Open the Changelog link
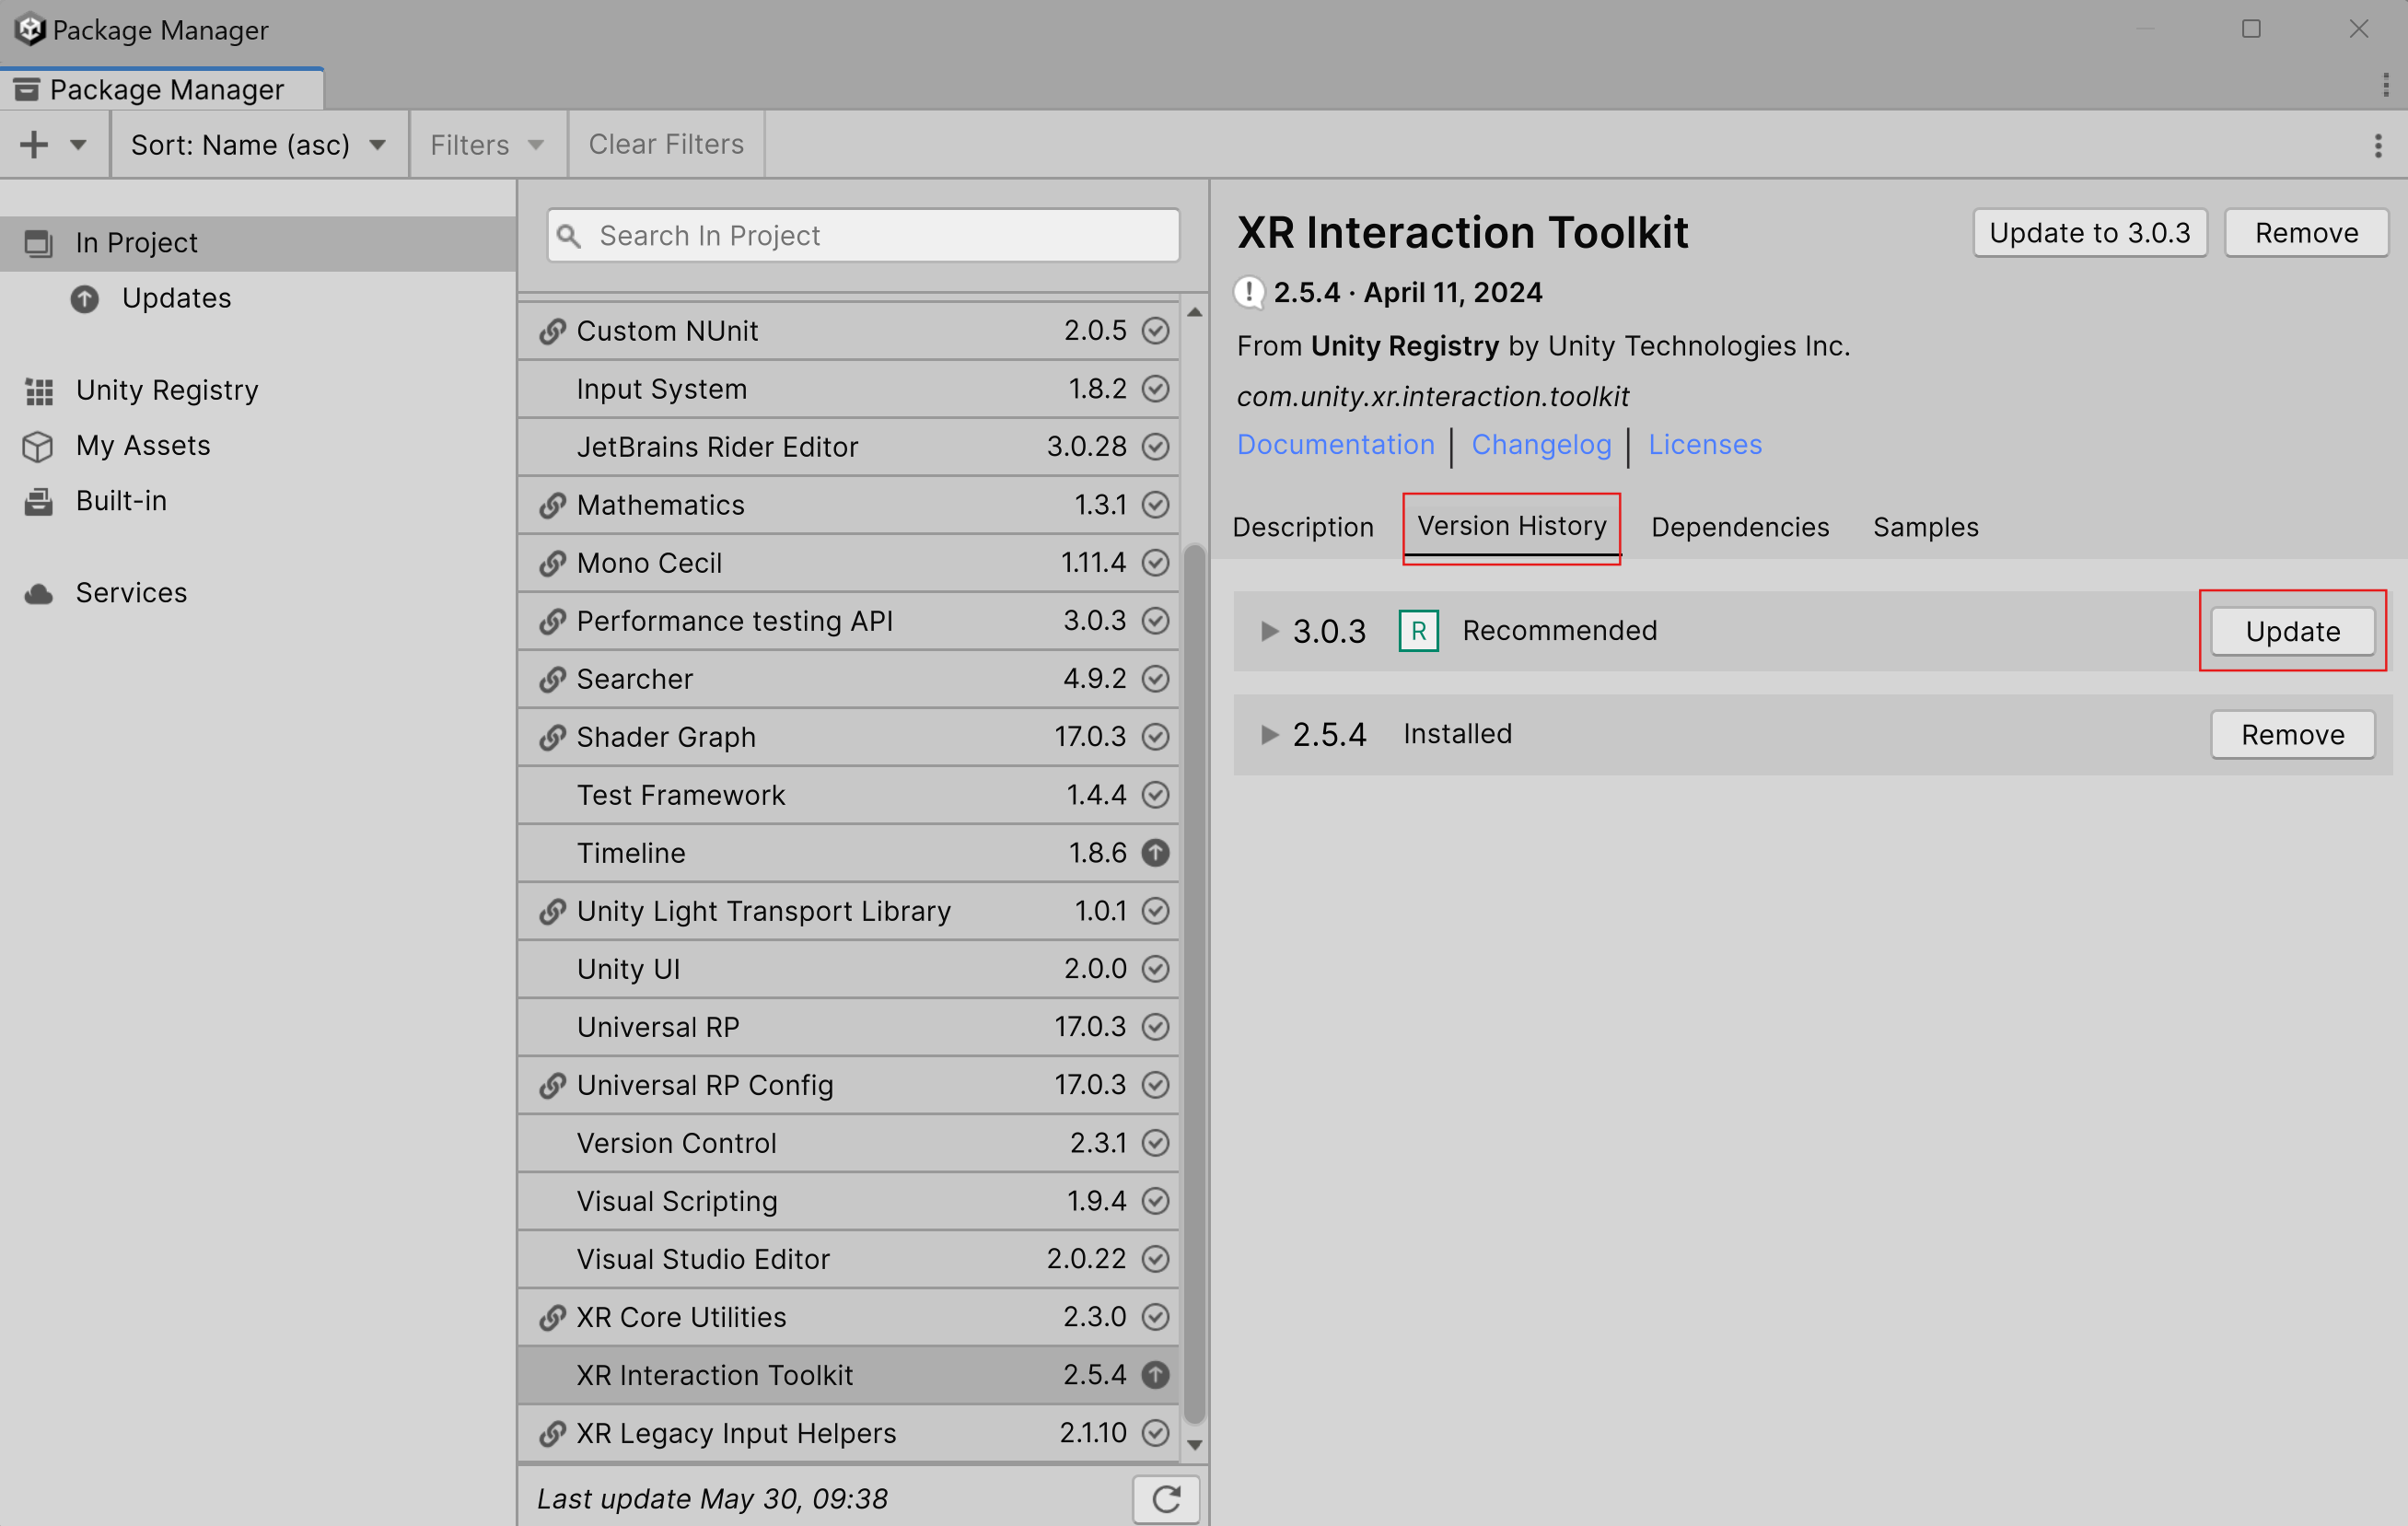This screenshot has height=1526, width=2408. pyautogui.click(x=1541, y=444)
